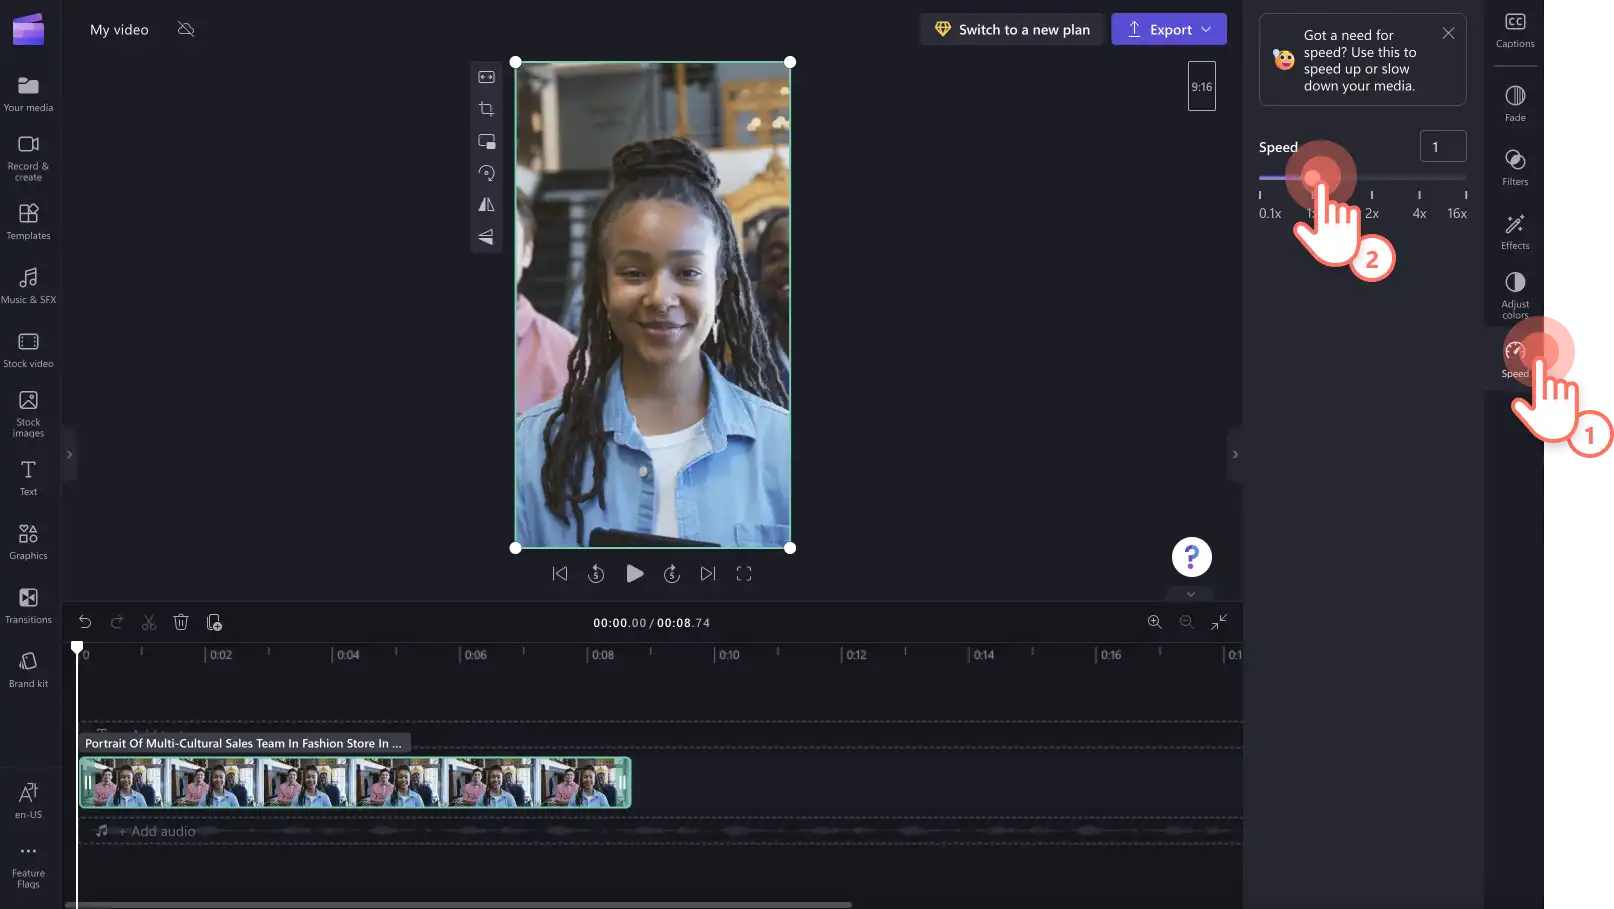Select the Text tool in sidebar
Viewport: 1614px width, 909px height.
tap(28, 478)
